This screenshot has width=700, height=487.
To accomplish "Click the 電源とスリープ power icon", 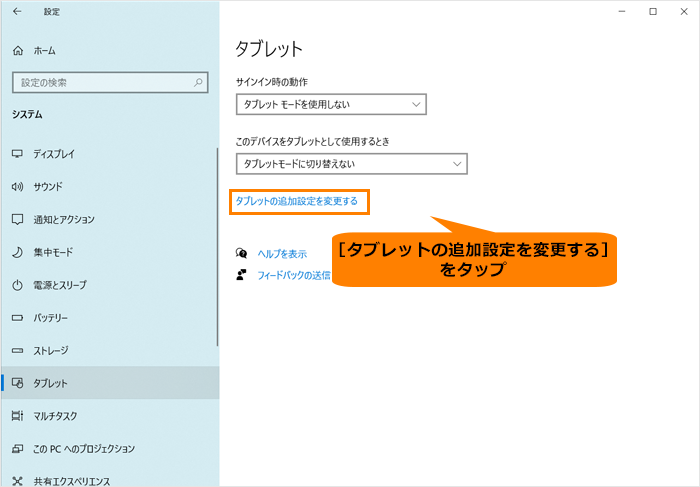I will coord(17,285).
